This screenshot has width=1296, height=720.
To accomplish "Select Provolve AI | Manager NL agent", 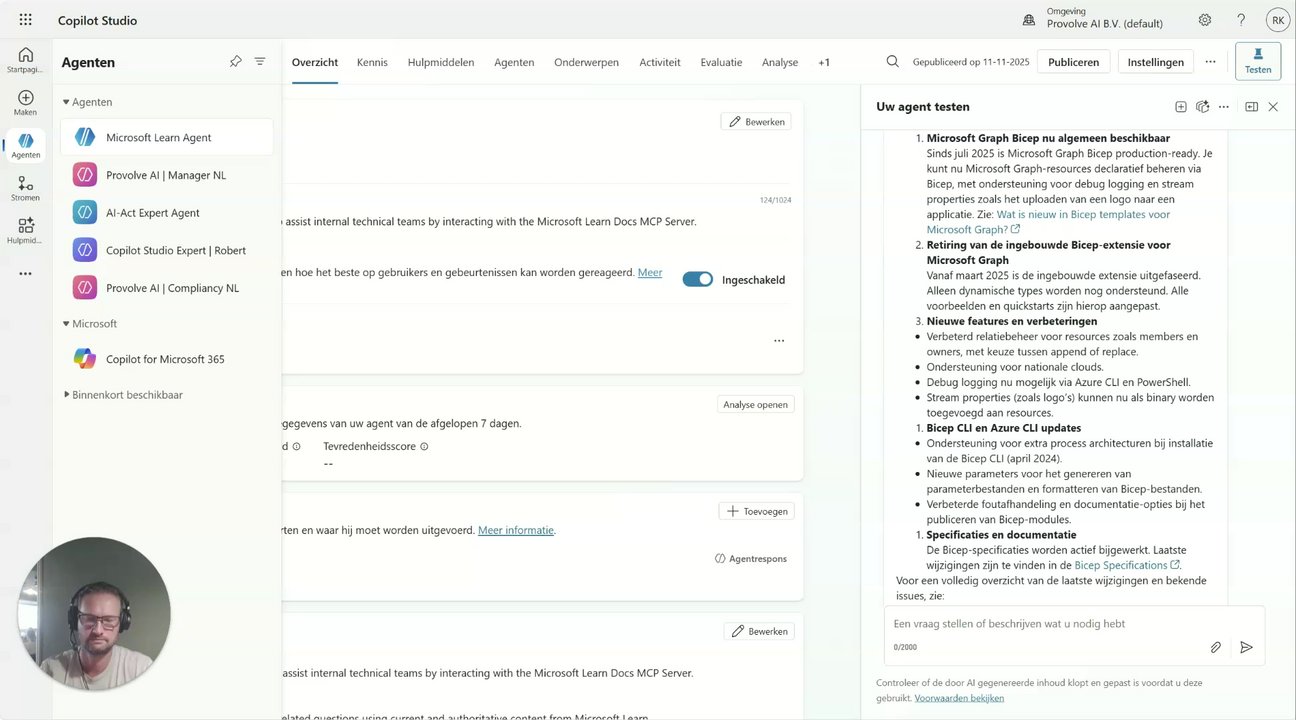I will [x=167, y=175].
